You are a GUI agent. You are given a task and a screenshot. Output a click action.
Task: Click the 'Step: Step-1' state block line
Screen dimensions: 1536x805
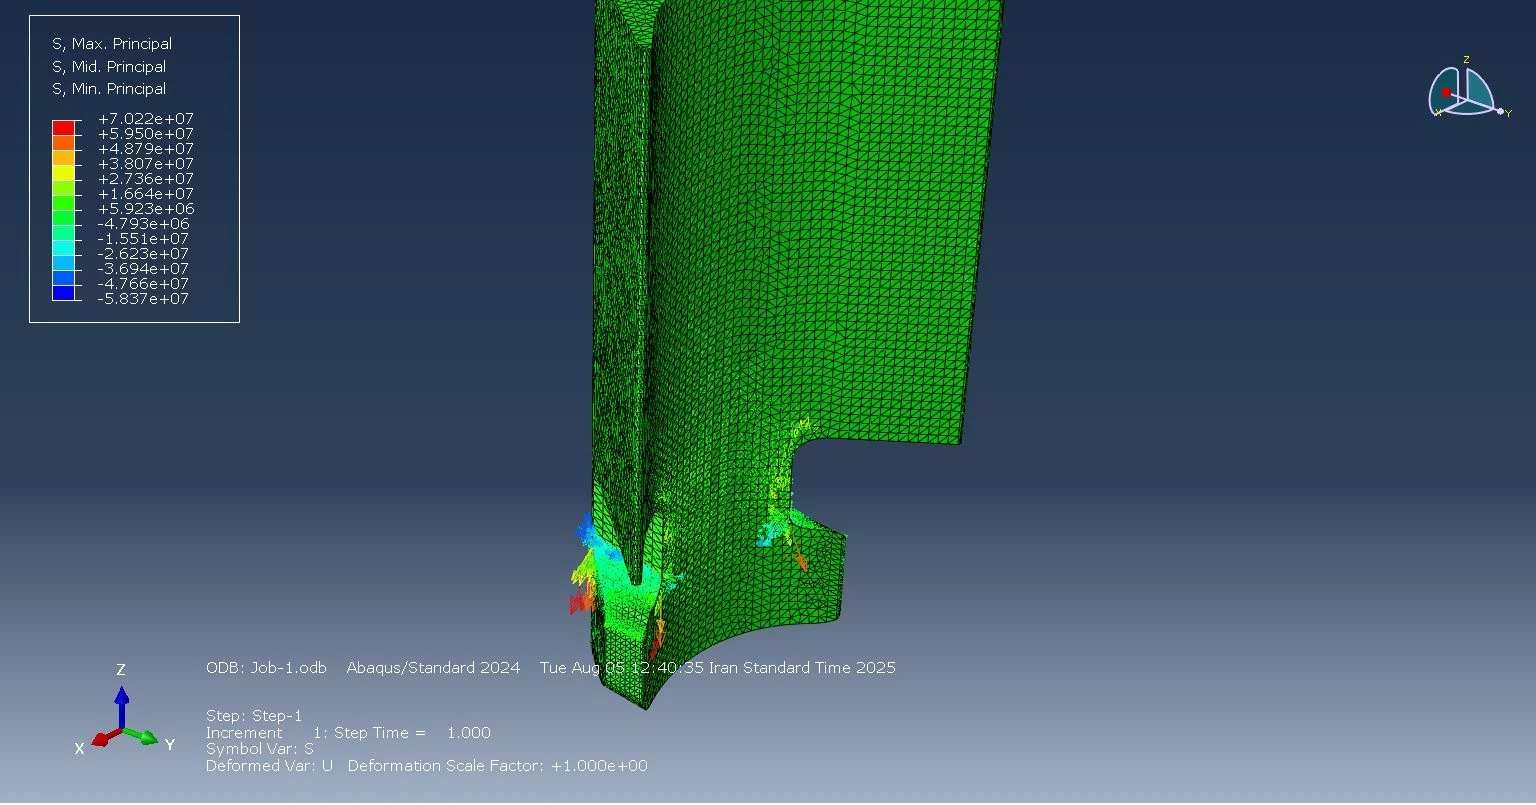click(254, 716)
